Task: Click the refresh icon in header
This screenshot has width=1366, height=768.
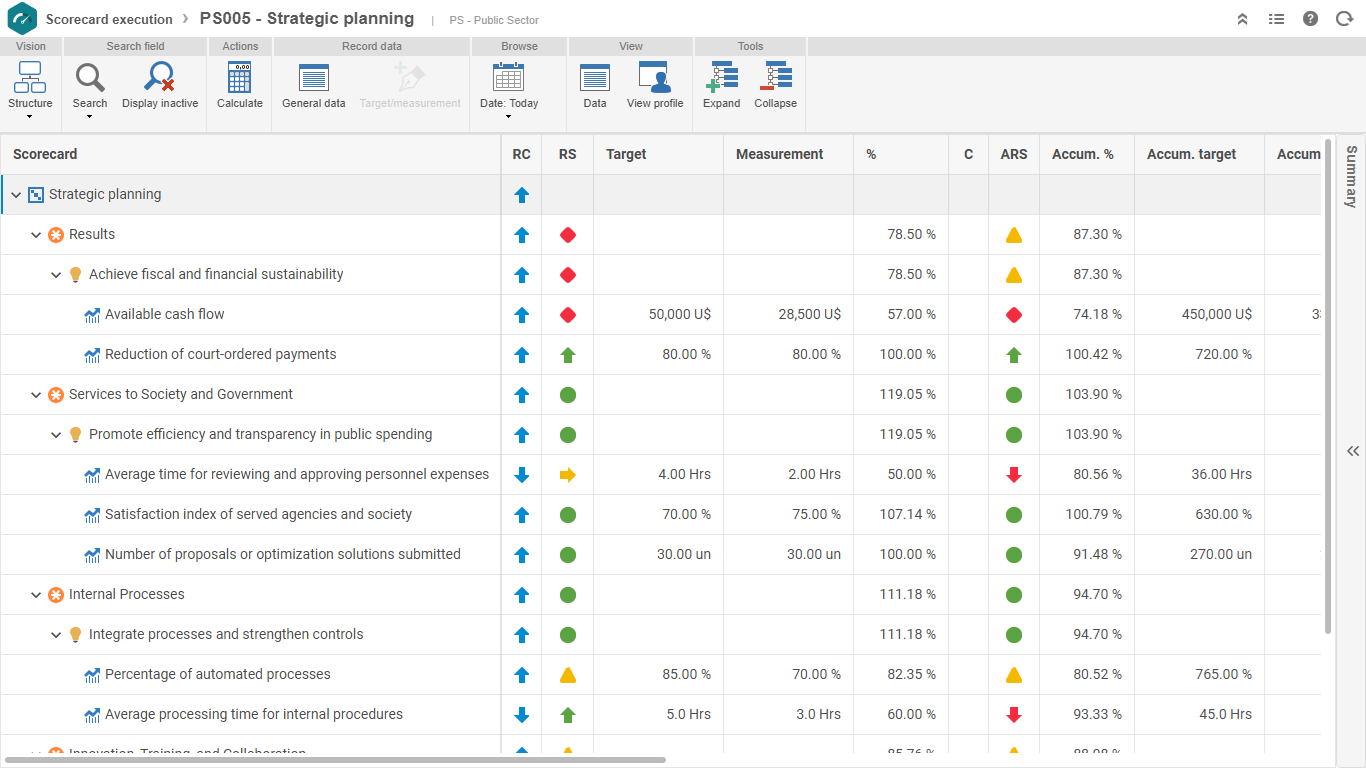Action: click(x=1344, y=19)
